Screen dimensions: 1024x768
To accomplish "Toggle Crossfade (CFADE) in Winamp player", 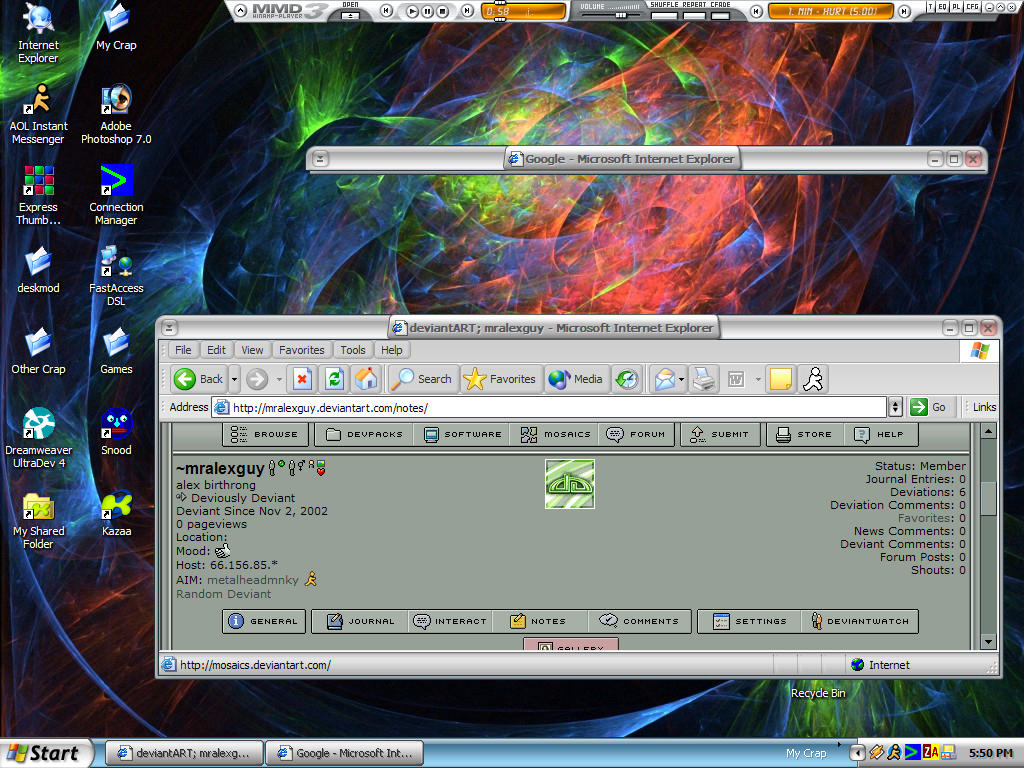I will (x=720, y=14).
